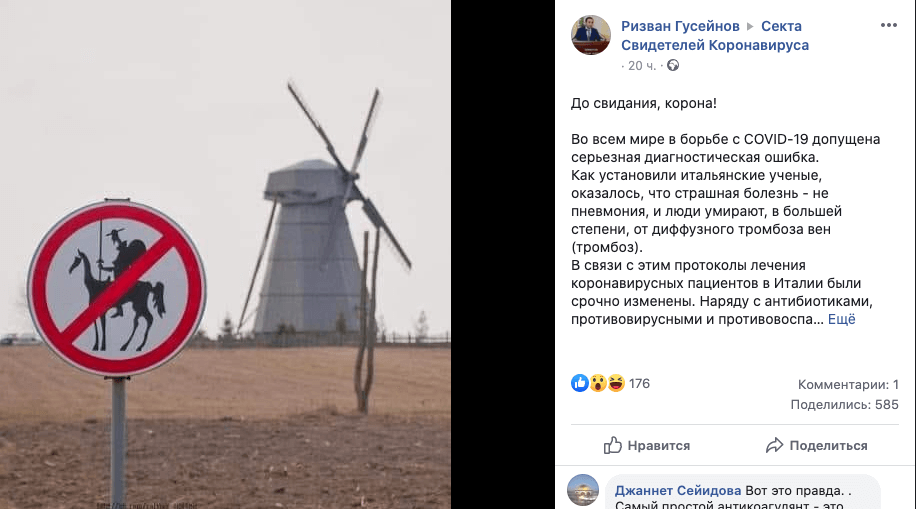Expand post text with Ещё link
The image size is (916, 509).
(x=841, y=319)
